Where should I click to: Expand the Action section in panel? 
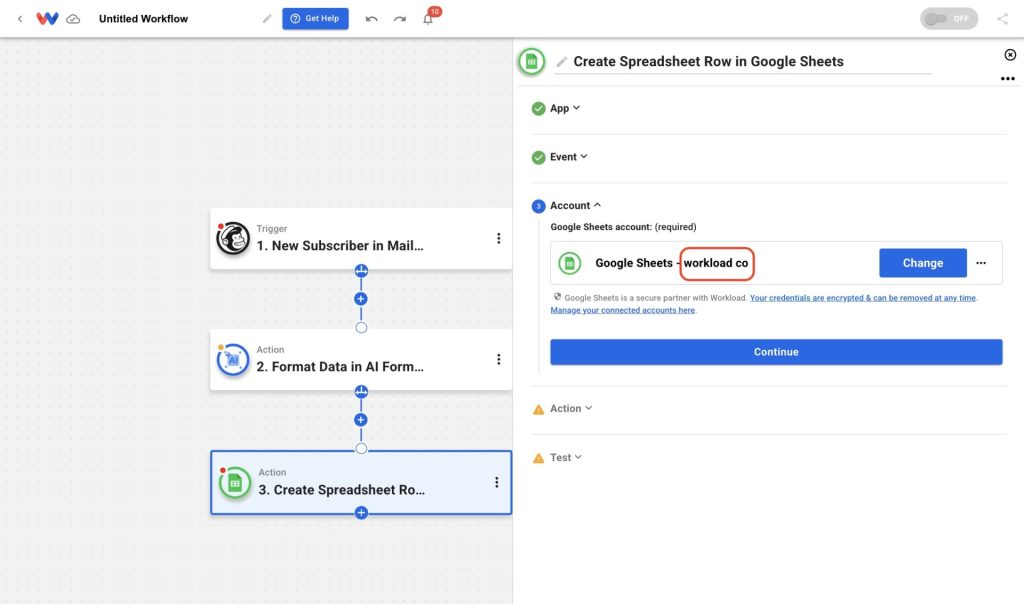point(571,408)
